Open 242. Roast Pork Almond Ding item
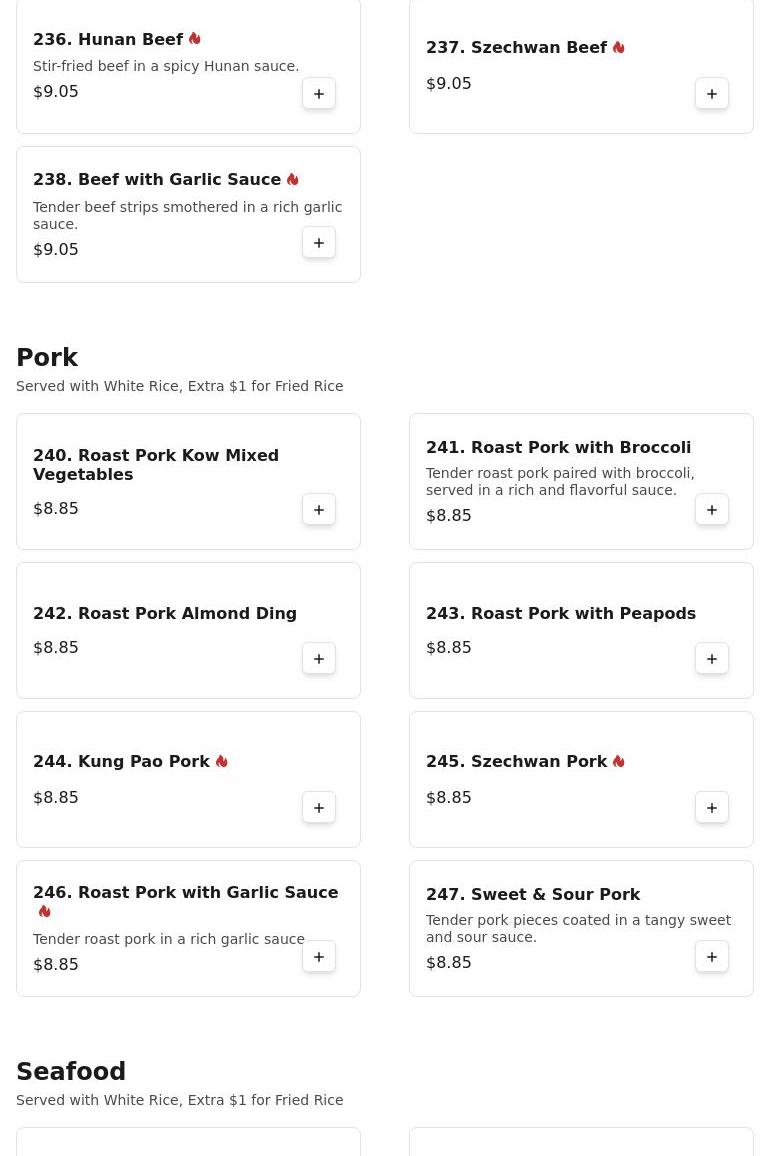 click(165, 614)
